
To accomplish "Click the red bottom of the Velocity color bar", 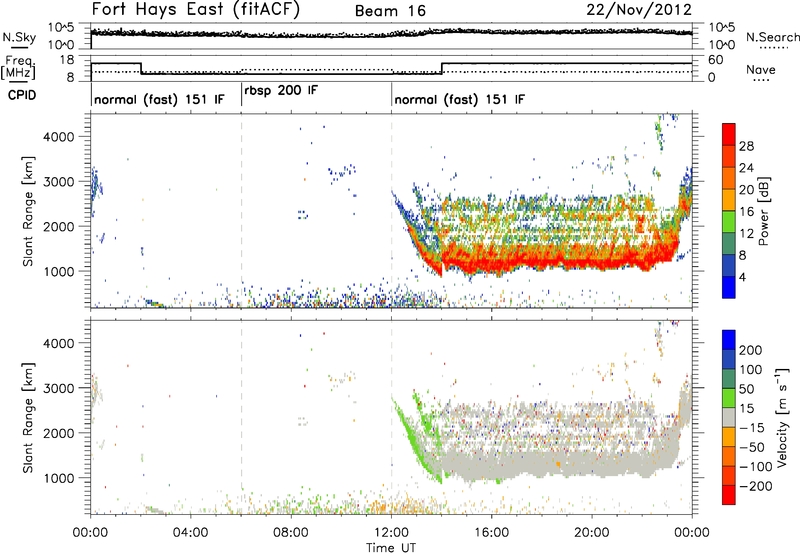I will [x=729, y=495].
